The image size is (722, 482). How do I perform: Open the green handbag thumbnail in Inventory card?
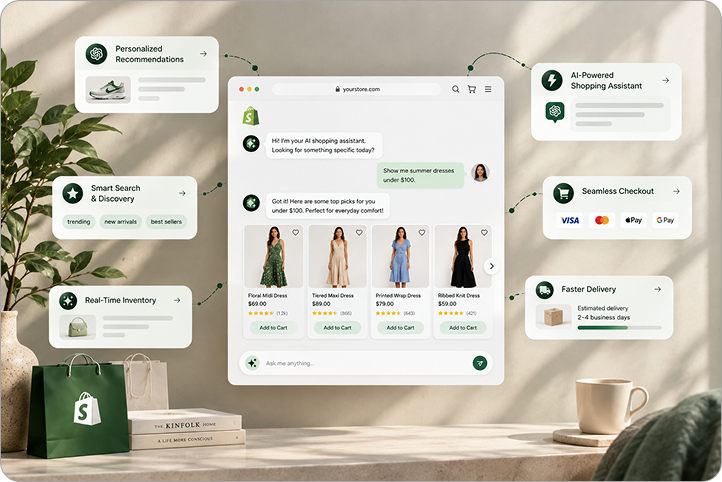77,327
